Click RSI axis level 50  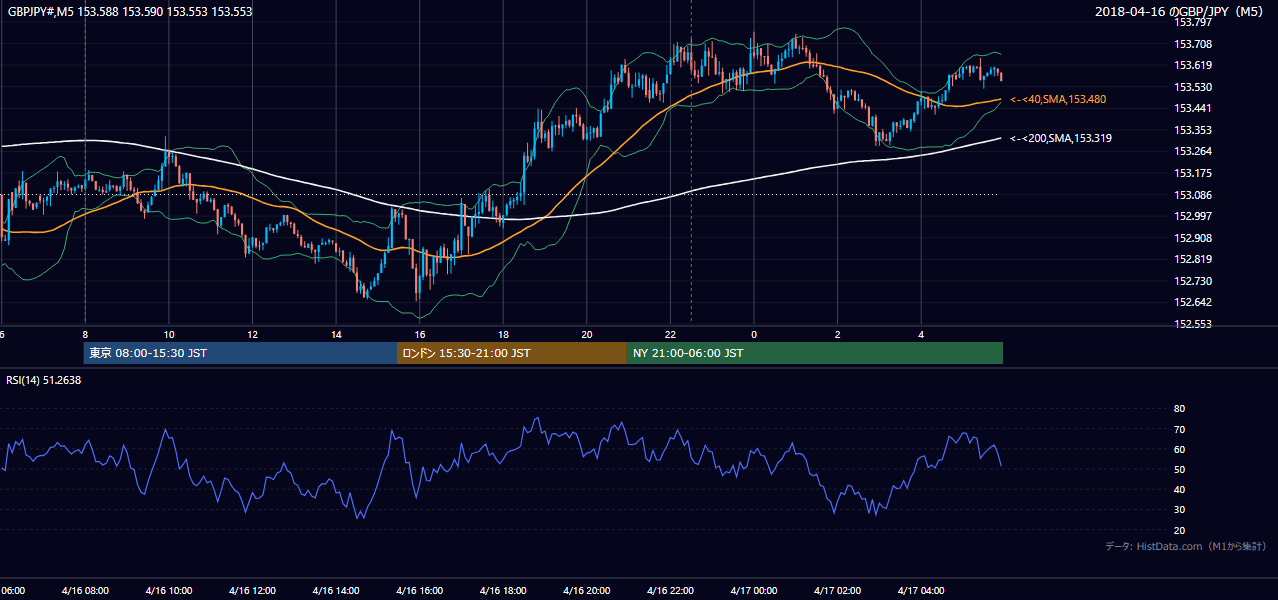(x=1179, y=469)
